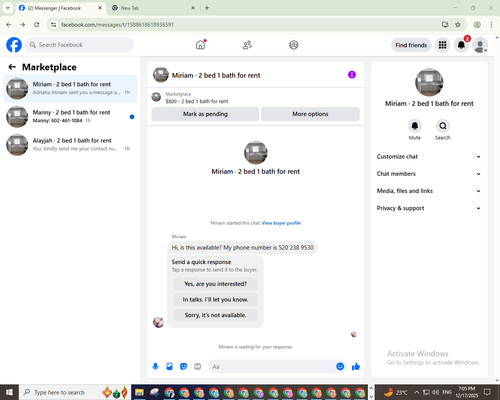The height and width of the screenshot is (400, 500).
Task: Open Manny - 2 bed 1 bath conversation
Action: click(70, 117)
